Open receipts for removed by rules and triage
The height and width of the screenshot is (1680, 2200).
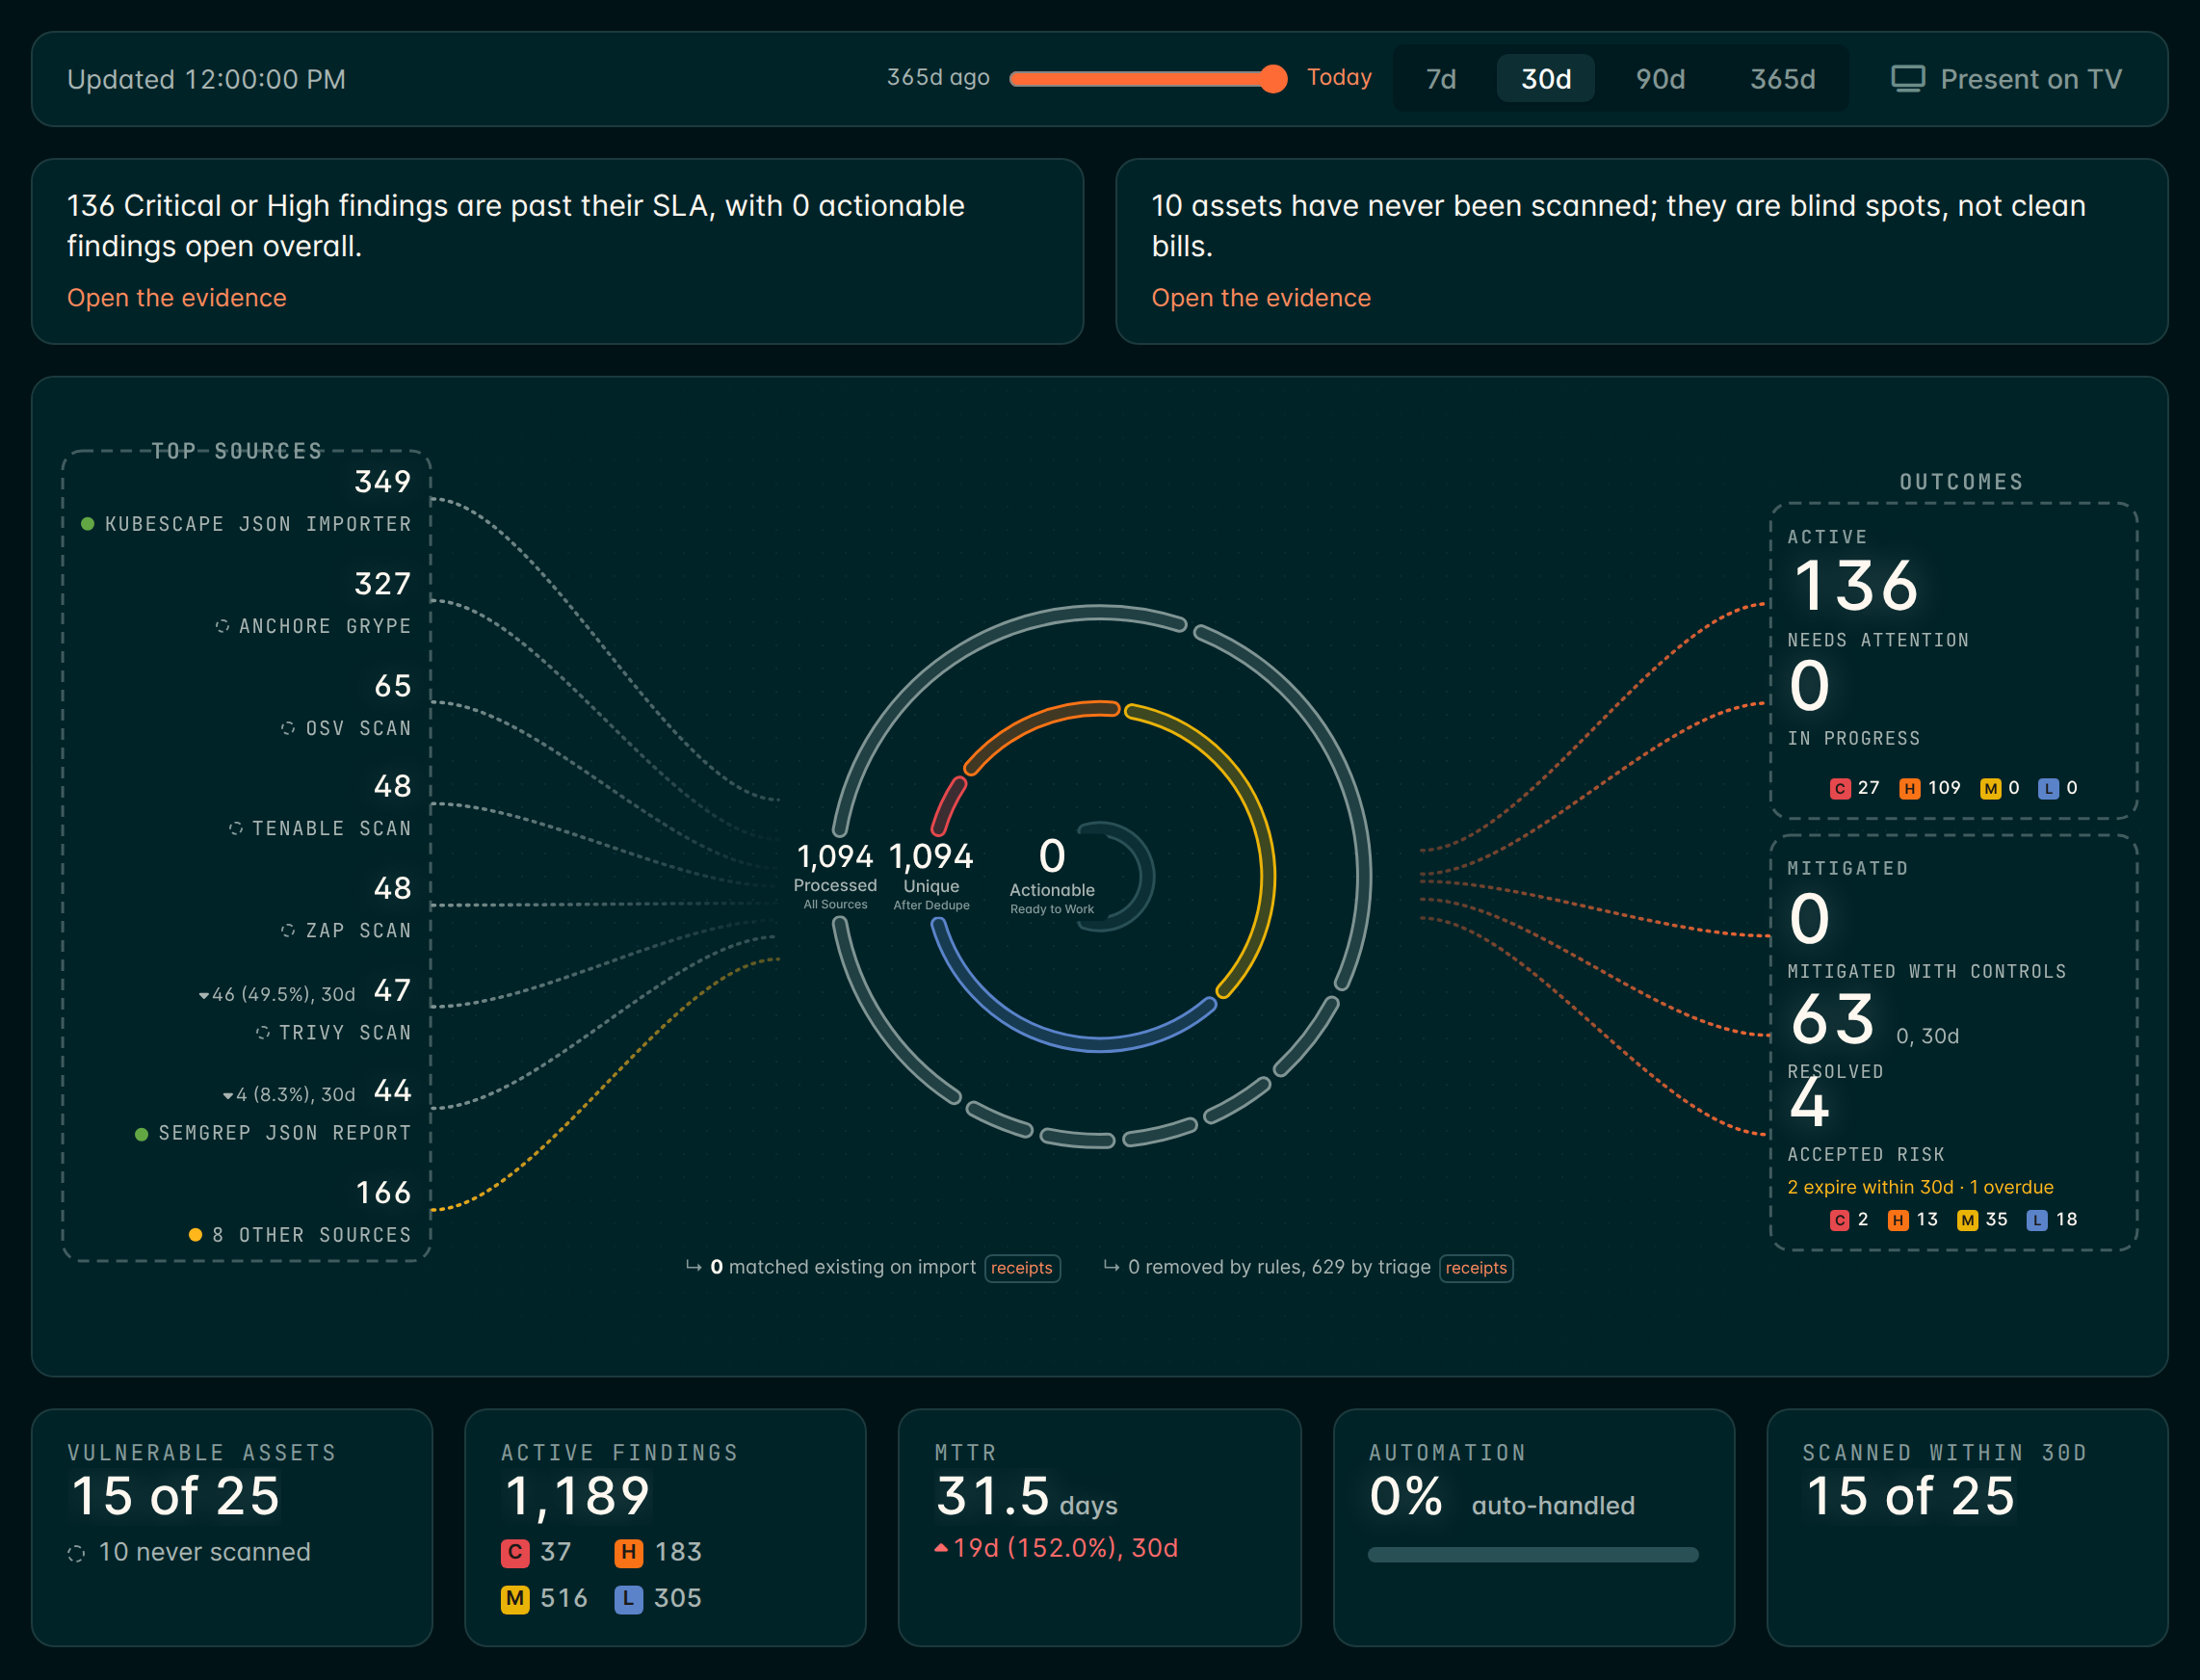point(1476,1268)
